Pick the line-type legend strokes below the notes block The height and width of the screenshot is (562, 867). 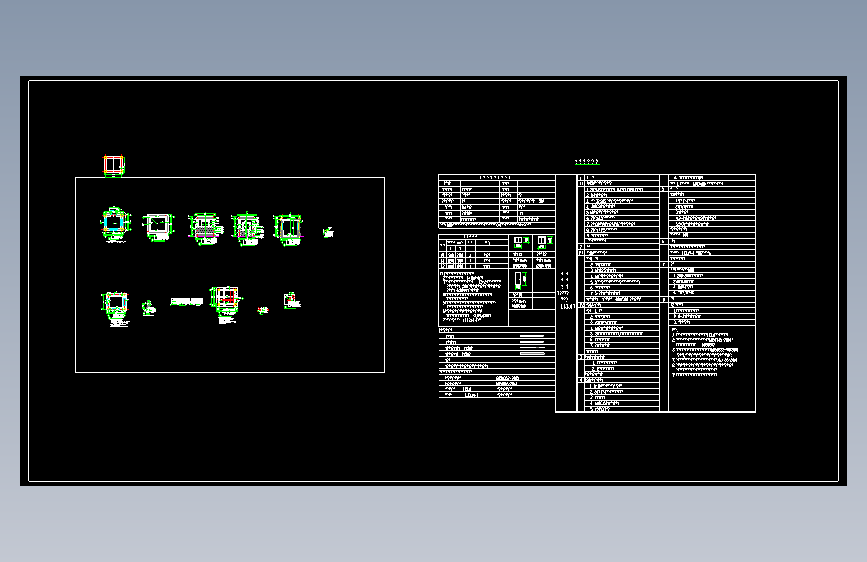(532, 344)
